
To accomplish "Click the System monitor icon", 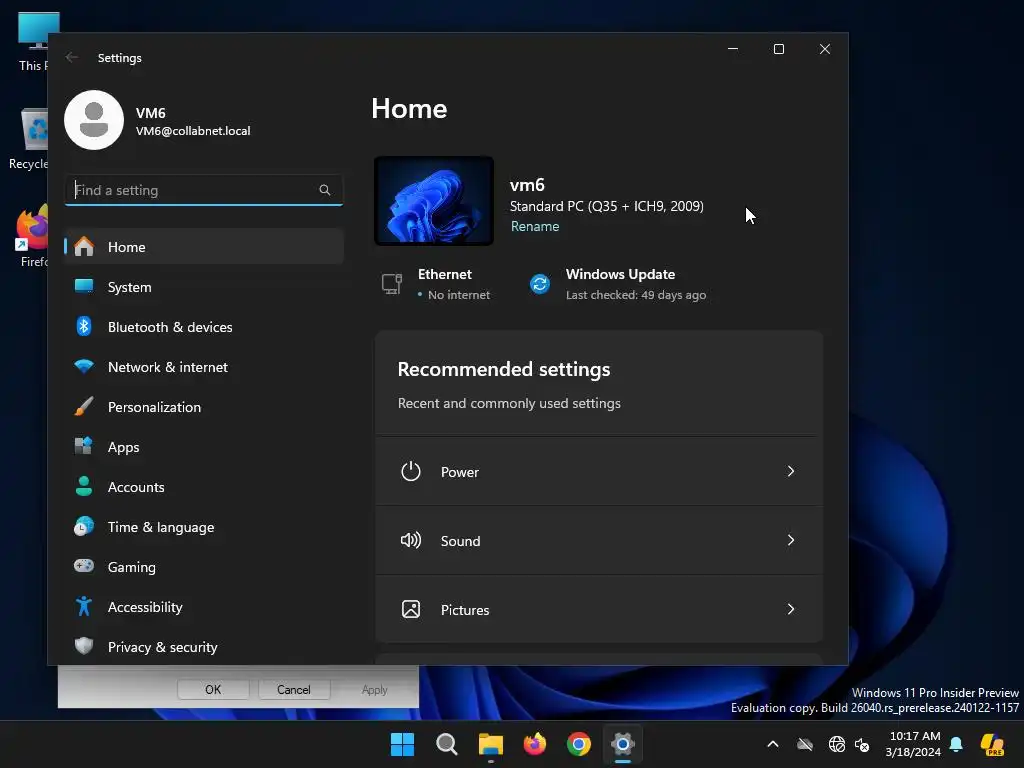I will 84,287.
